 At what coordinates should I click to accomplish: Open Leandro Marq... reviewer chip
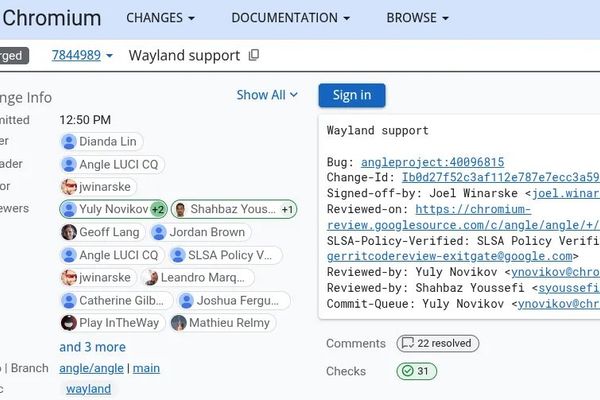pos(197,278)
